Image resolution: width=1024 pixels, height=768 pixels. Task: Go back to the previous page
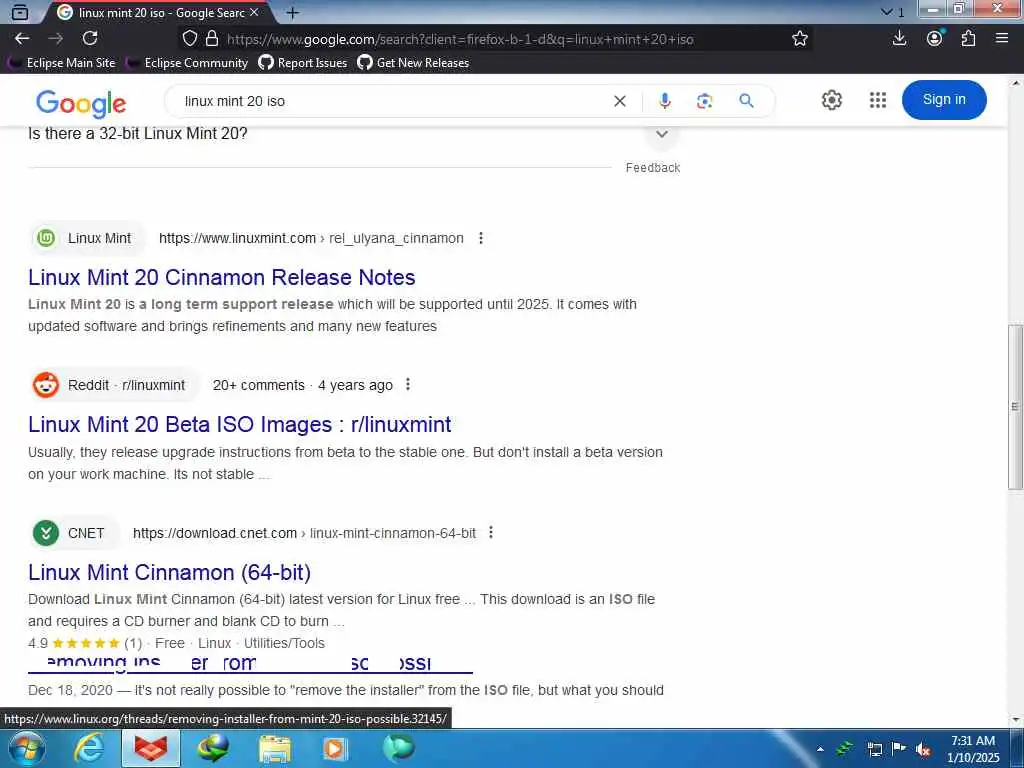coord(22,39)
